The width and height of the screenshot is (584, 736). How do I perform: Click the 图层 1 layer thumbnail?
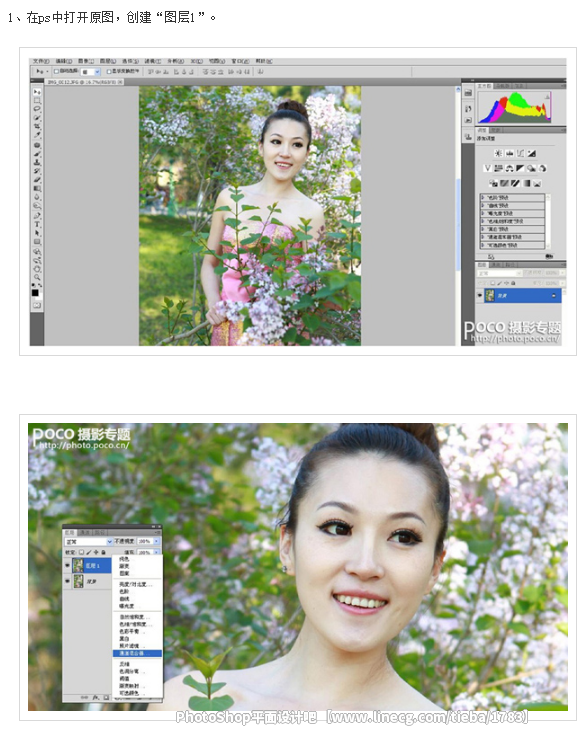pos(78,566)
